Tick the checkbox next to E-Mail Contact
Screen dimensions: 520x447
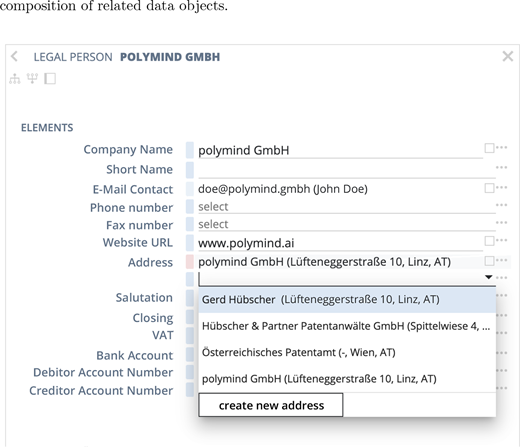tap(489, 188)
